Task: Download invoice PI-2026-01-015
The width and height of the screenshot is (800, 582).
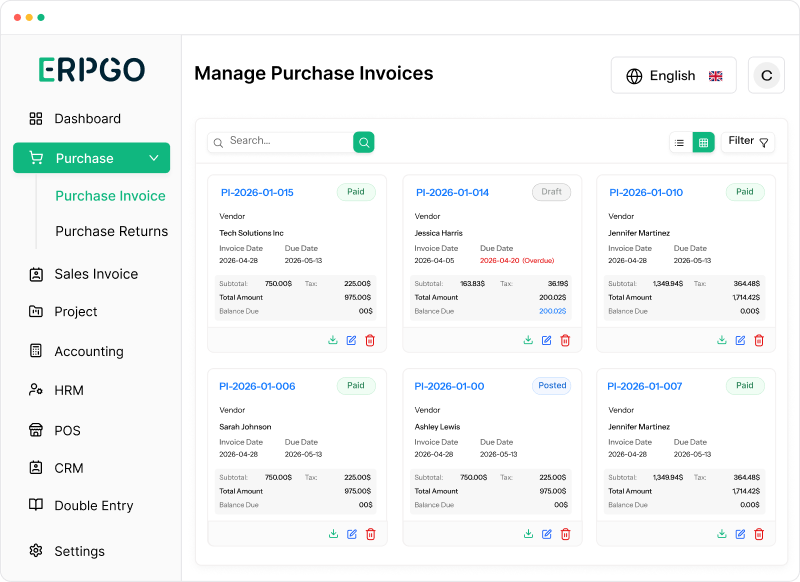Action: tap(333, 340)
